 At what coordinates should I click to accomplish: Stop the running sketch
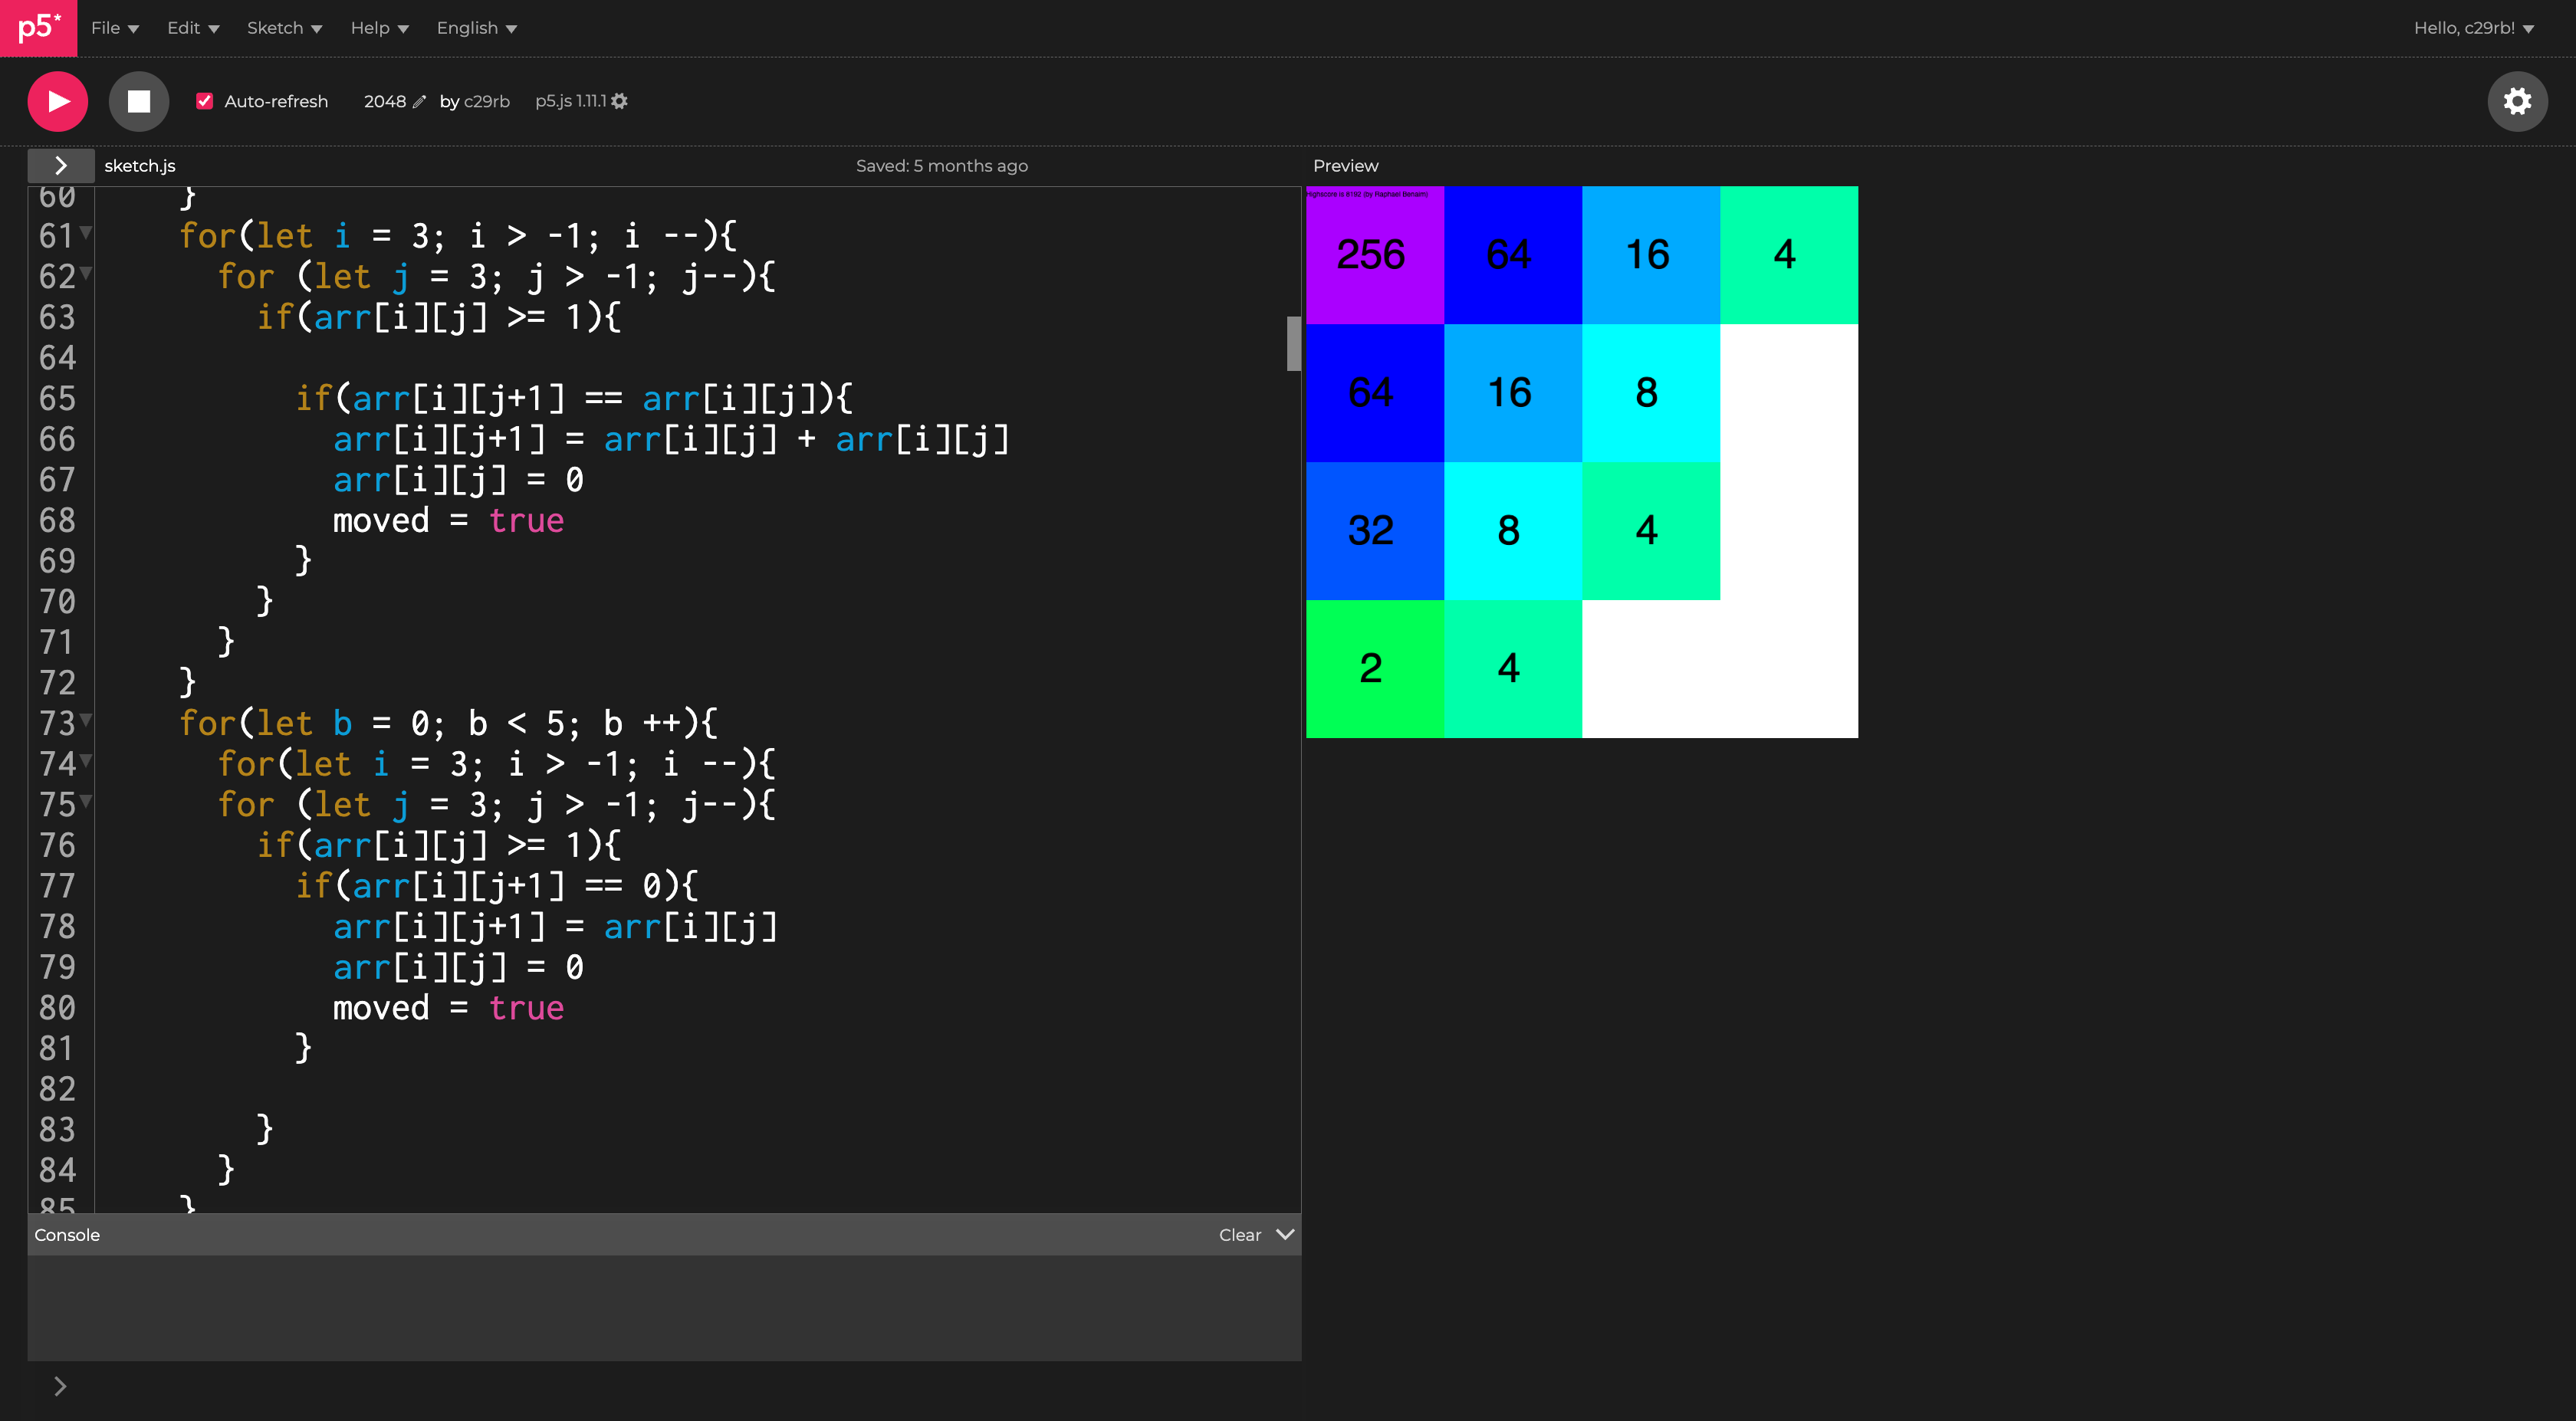pos(139,101)
